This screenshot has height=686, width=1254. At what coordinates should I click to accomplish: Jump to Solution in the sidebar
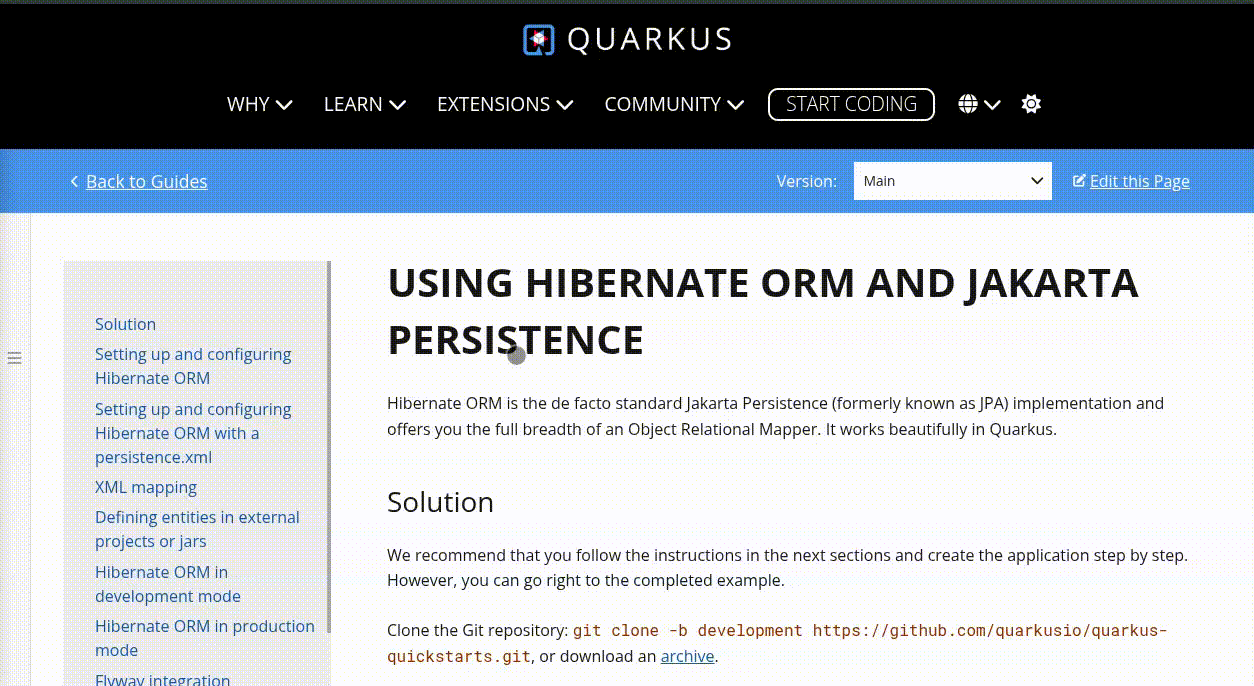125,324
